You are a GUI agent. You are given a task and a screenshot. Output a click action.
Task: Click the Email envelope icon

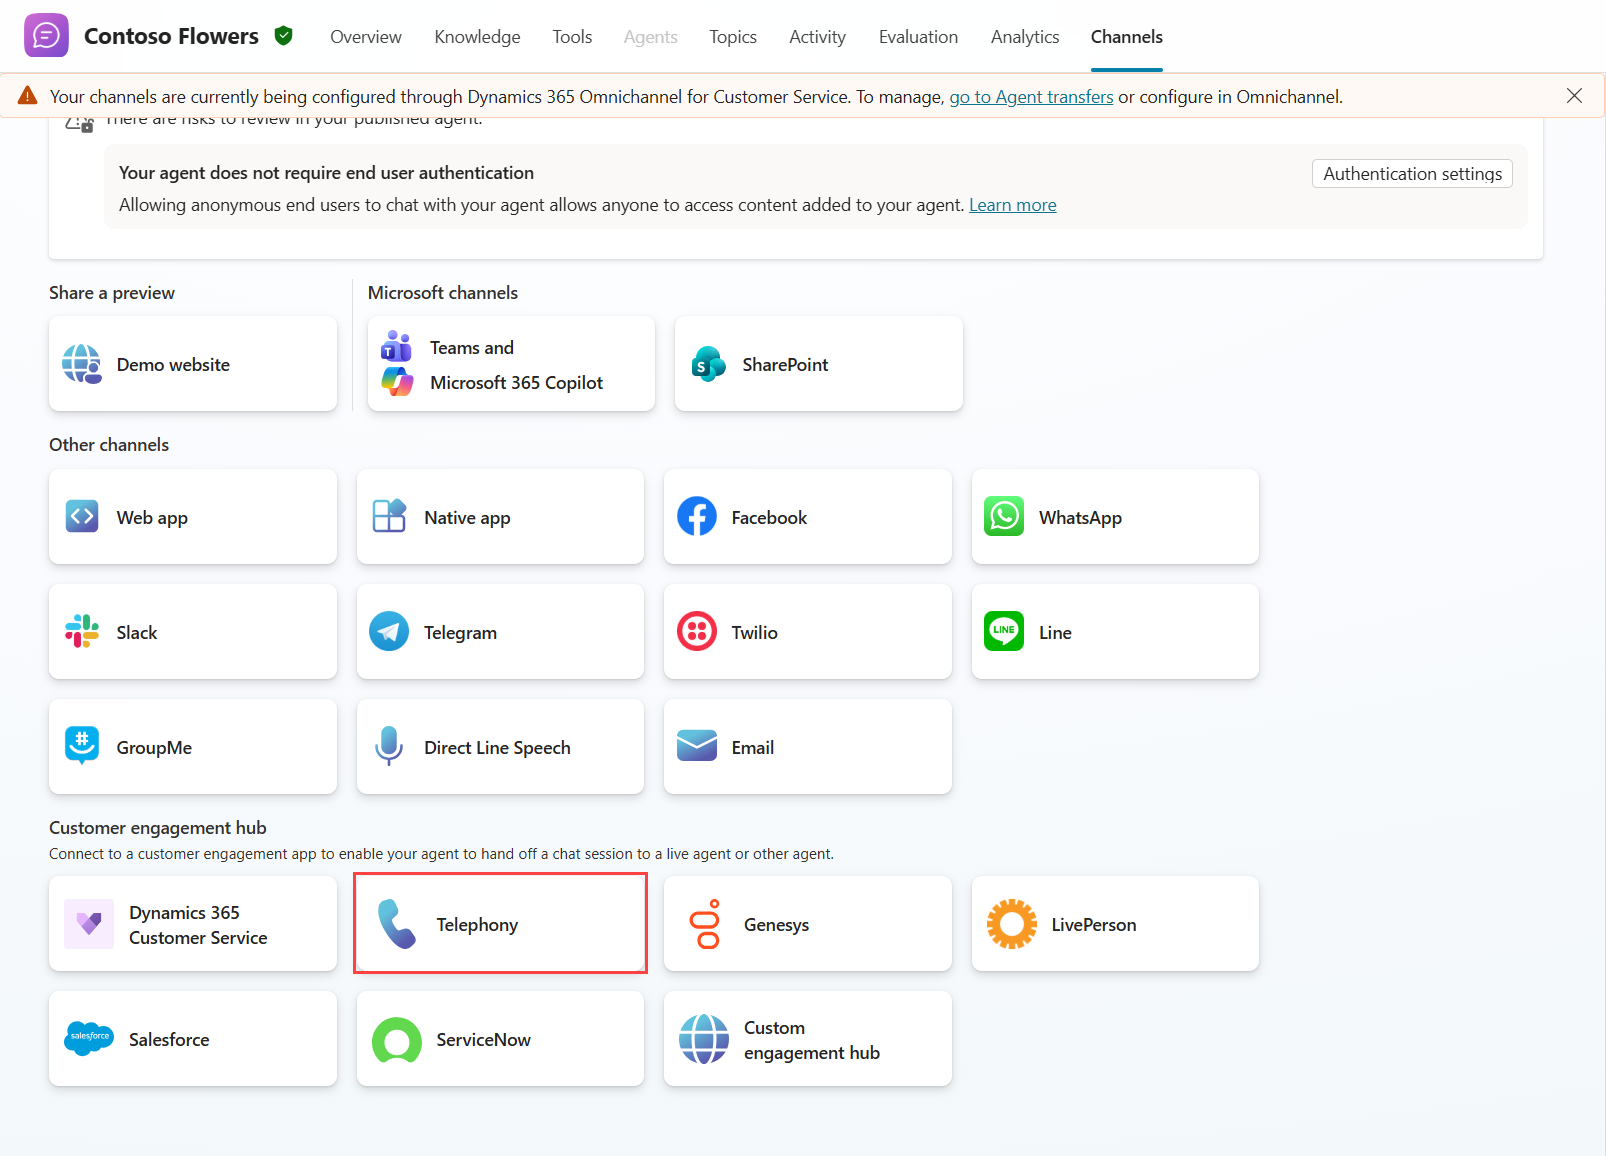coord(697,746)
